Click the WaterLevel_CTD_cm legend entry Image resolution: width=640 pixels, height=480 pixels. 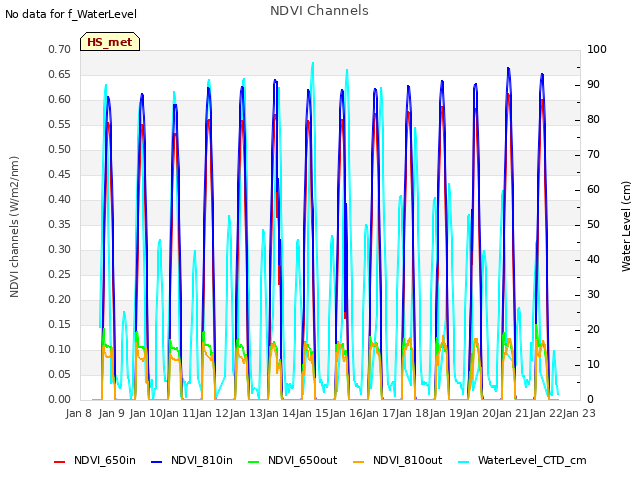pos(522,460)
